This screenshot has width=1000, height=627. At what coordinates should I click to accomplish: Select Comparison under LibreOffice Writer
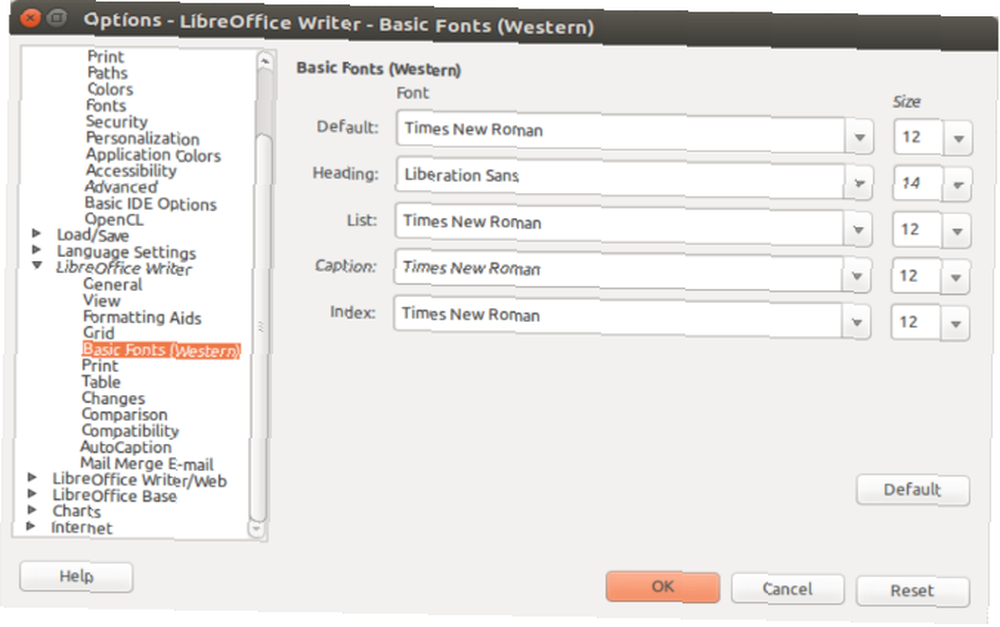click(x=124, y=415)
